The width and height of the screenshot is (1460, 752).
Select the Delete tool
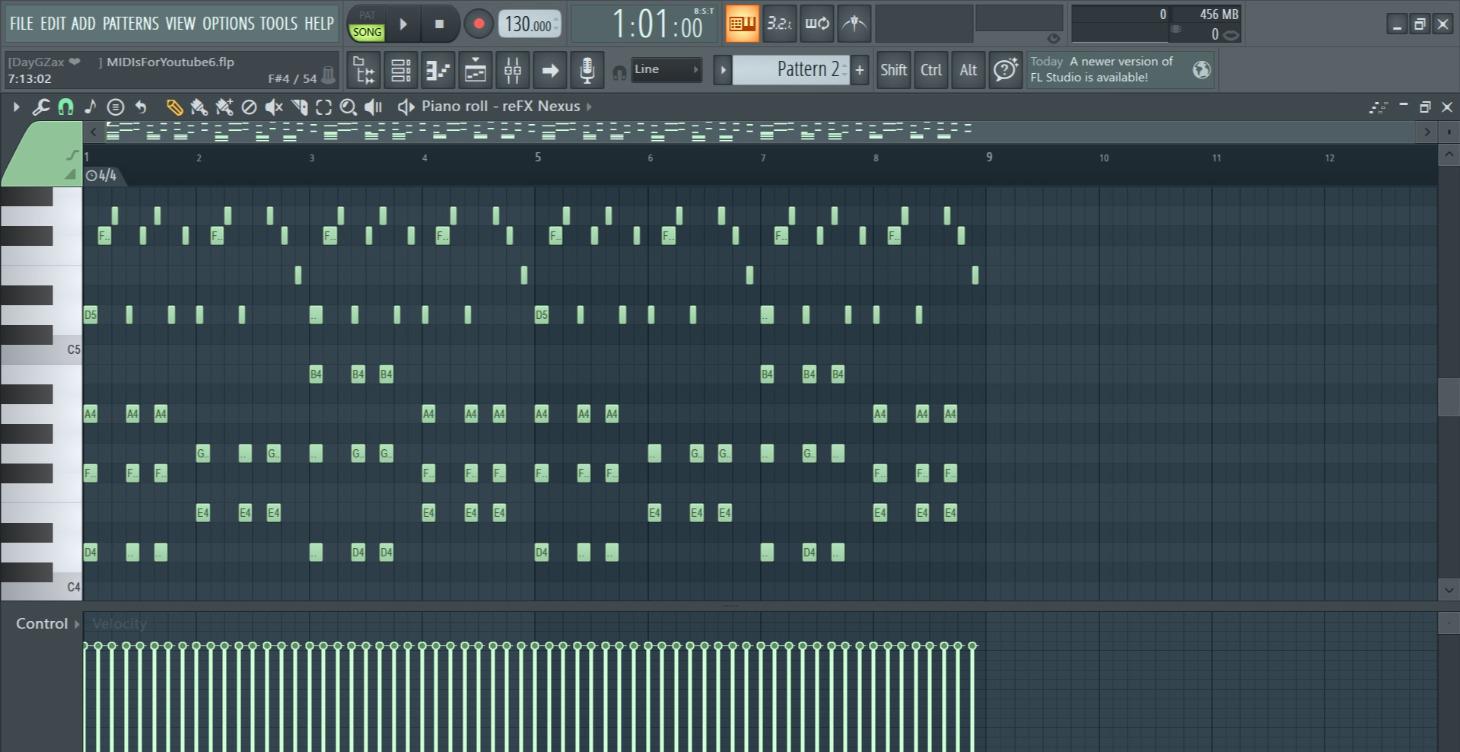click(249, 107)
